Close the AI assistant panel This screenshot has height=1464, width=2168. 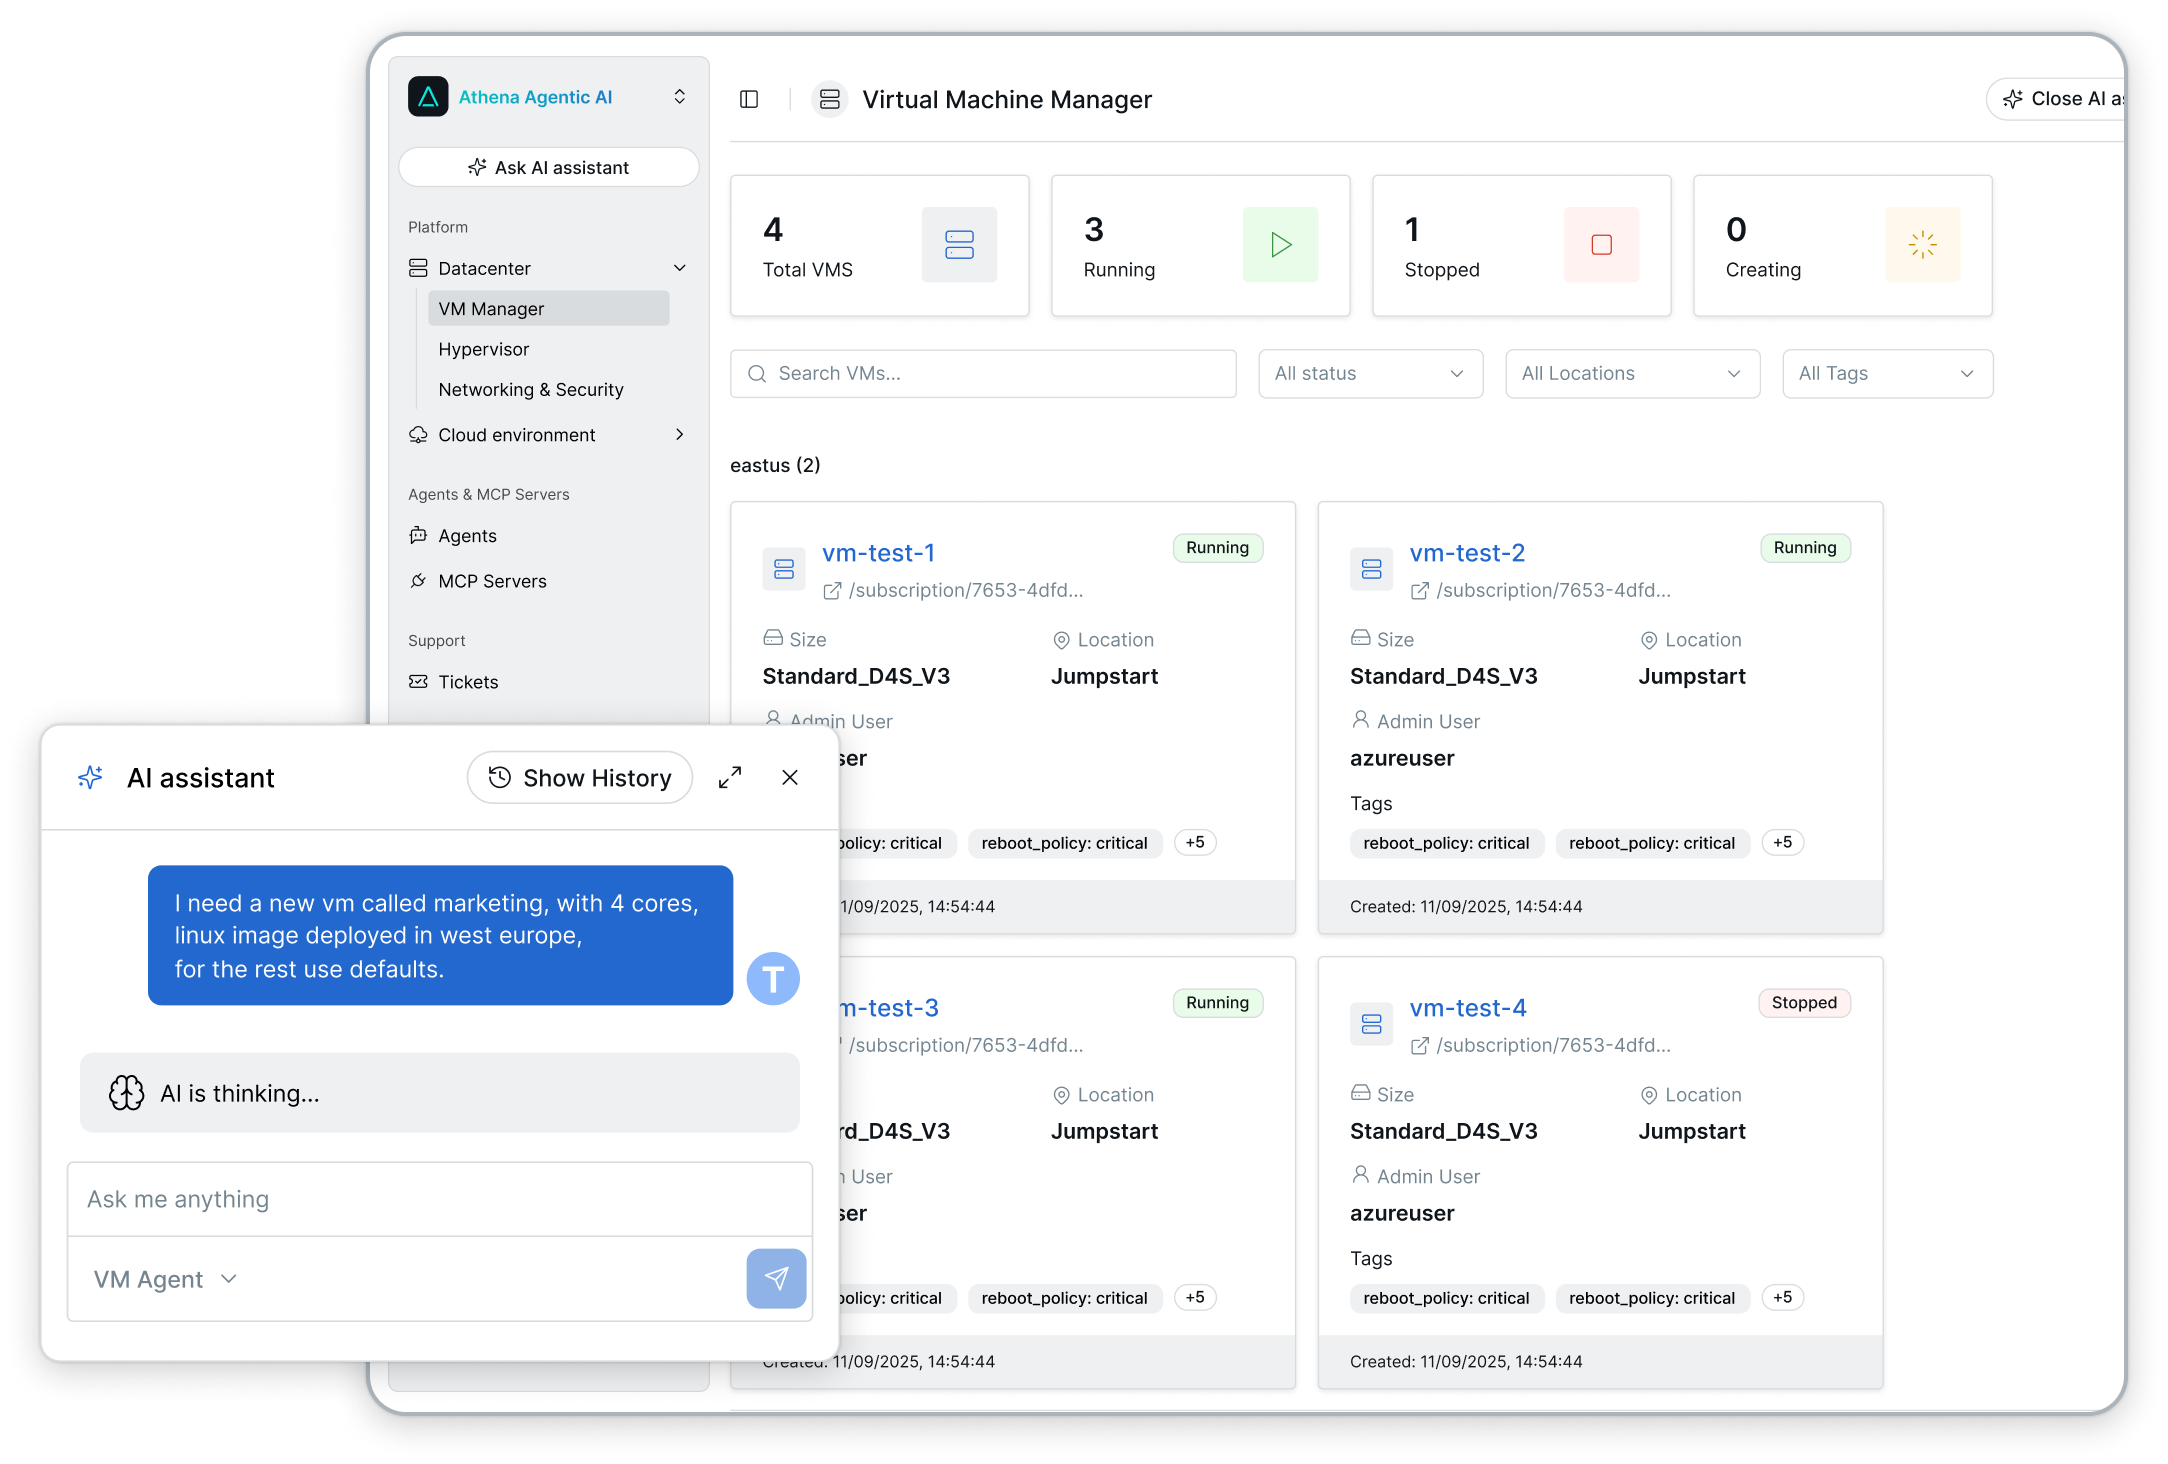click(x=790, y=777)
